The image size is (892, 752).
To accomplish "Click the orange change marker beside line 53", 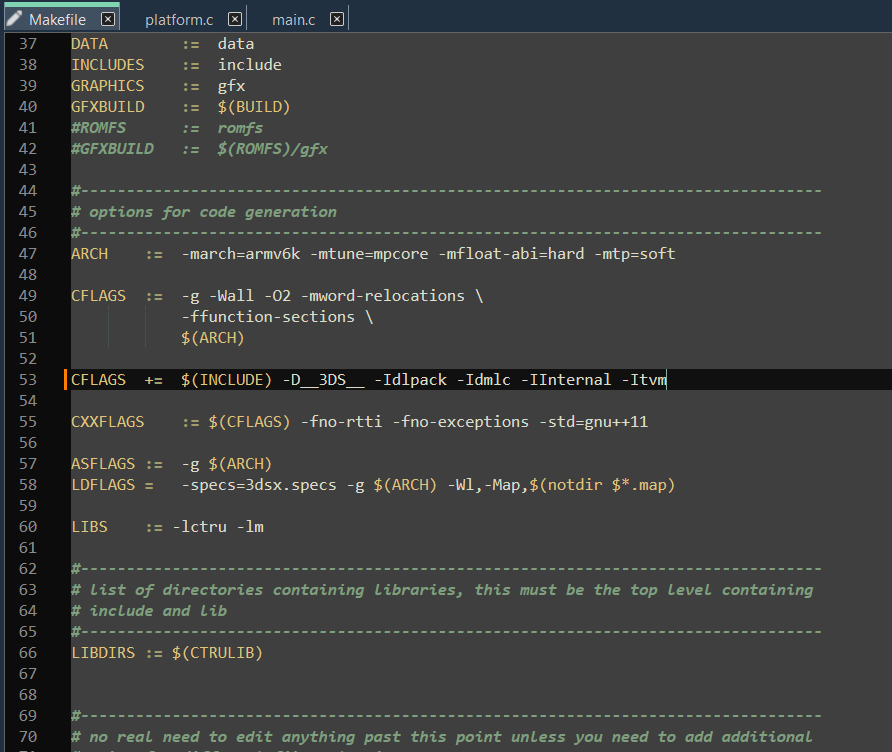I will coord(65,380).
